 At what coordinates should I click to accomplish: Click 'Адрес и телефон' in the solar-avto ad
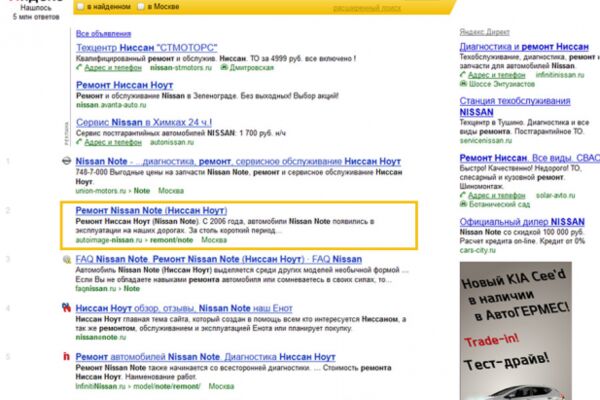coord(497,196)
